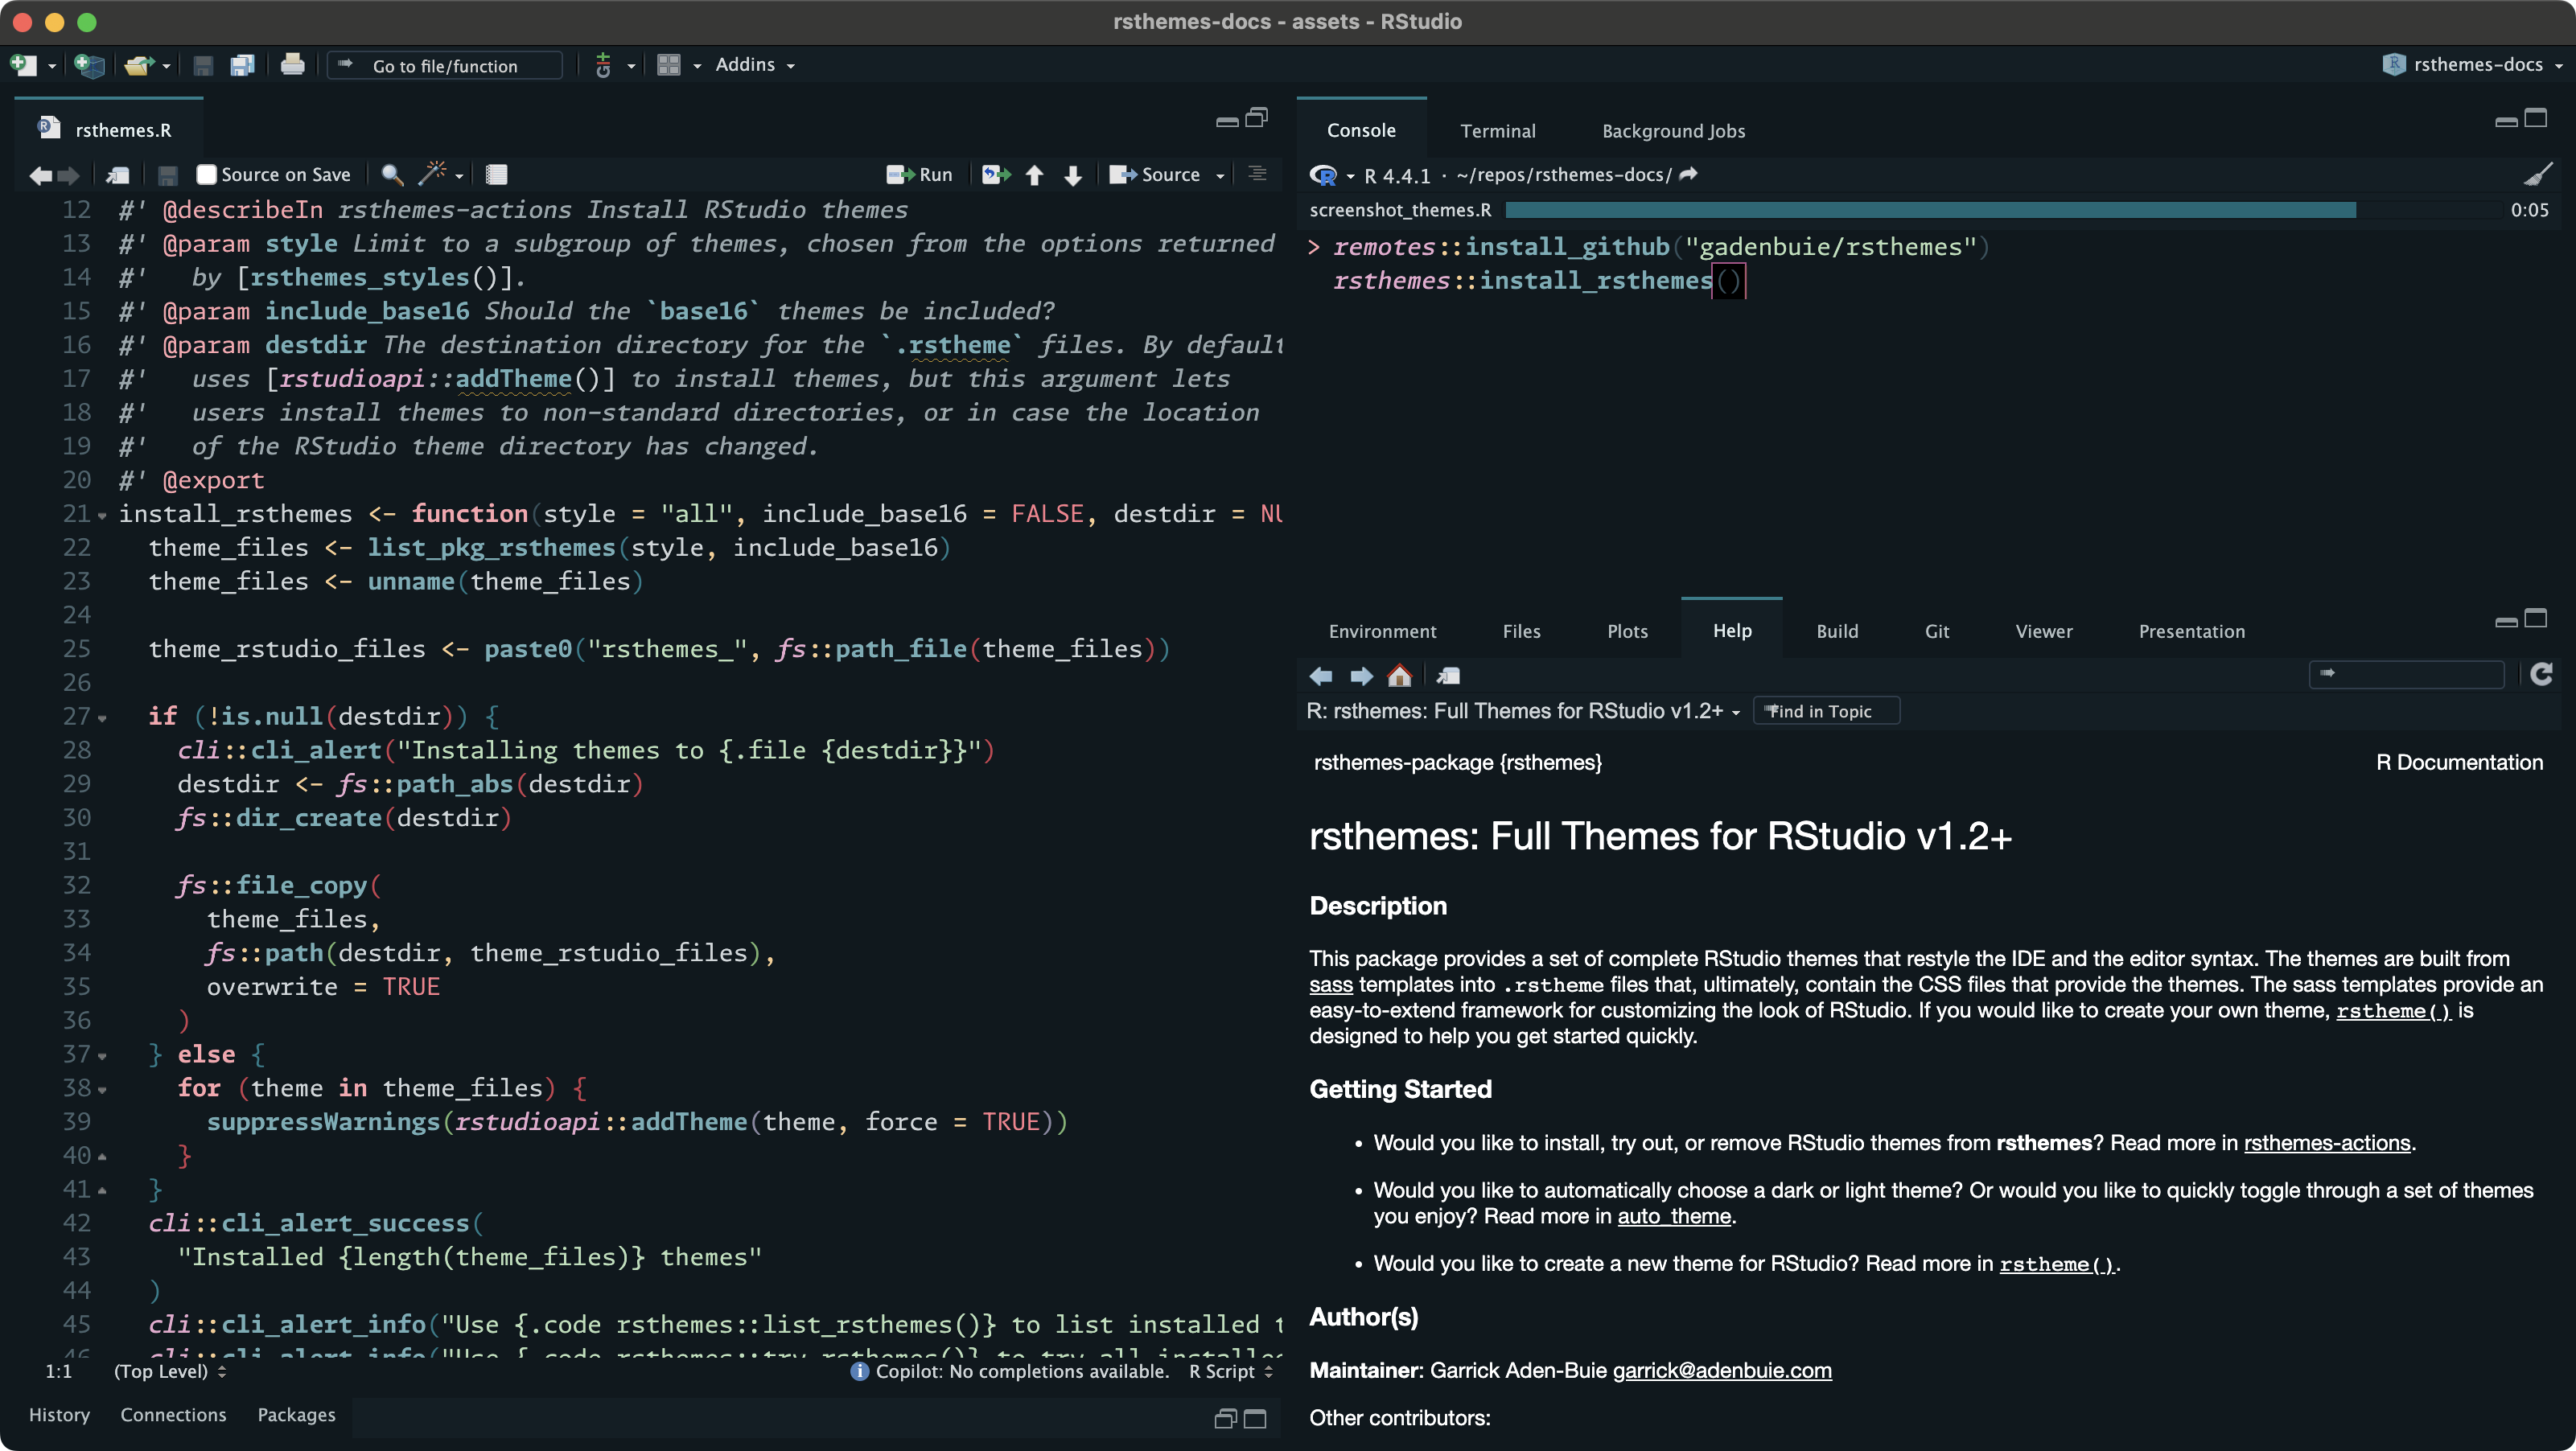
Task: Go to Help home page icon
Action: pyautogui.click(x=1399, y=676)
